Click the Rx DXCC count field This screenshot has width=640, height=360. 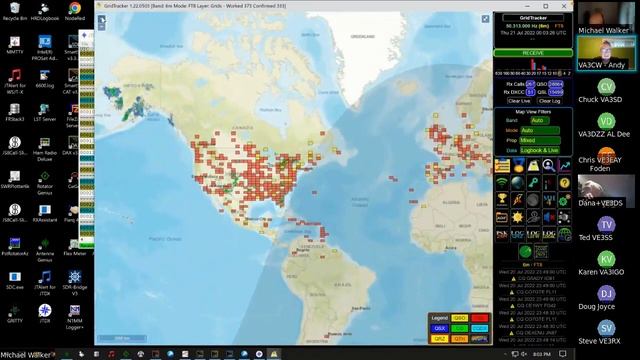pyautogui.click(x=530, y=92)
